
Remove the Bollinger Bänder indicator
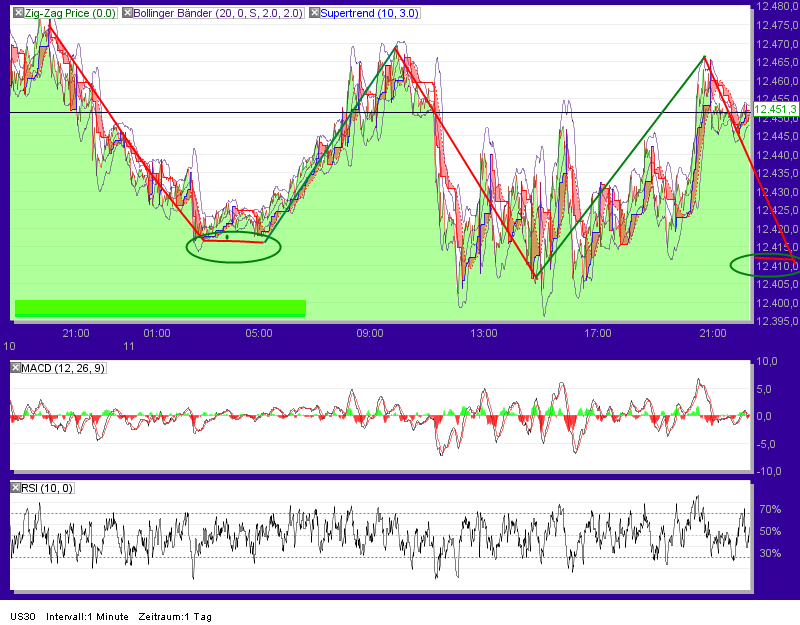tap(125, 13)
